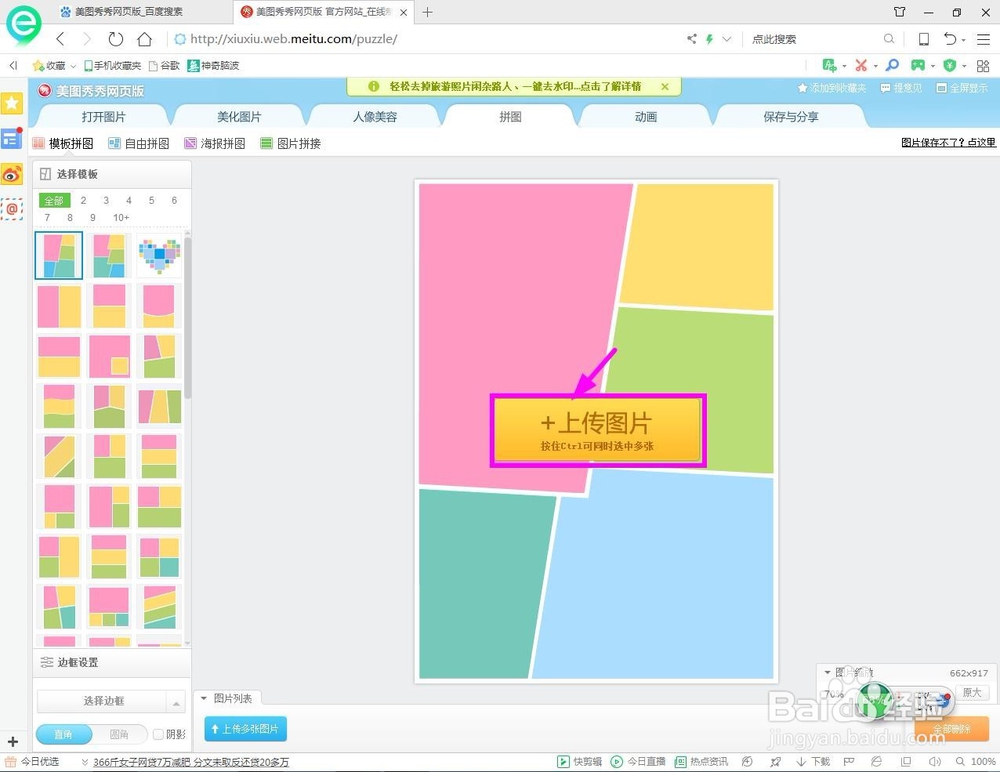Select the heart-shaped template thumbnail
Screen dimensions: 1000x772
tap(159, 256)
